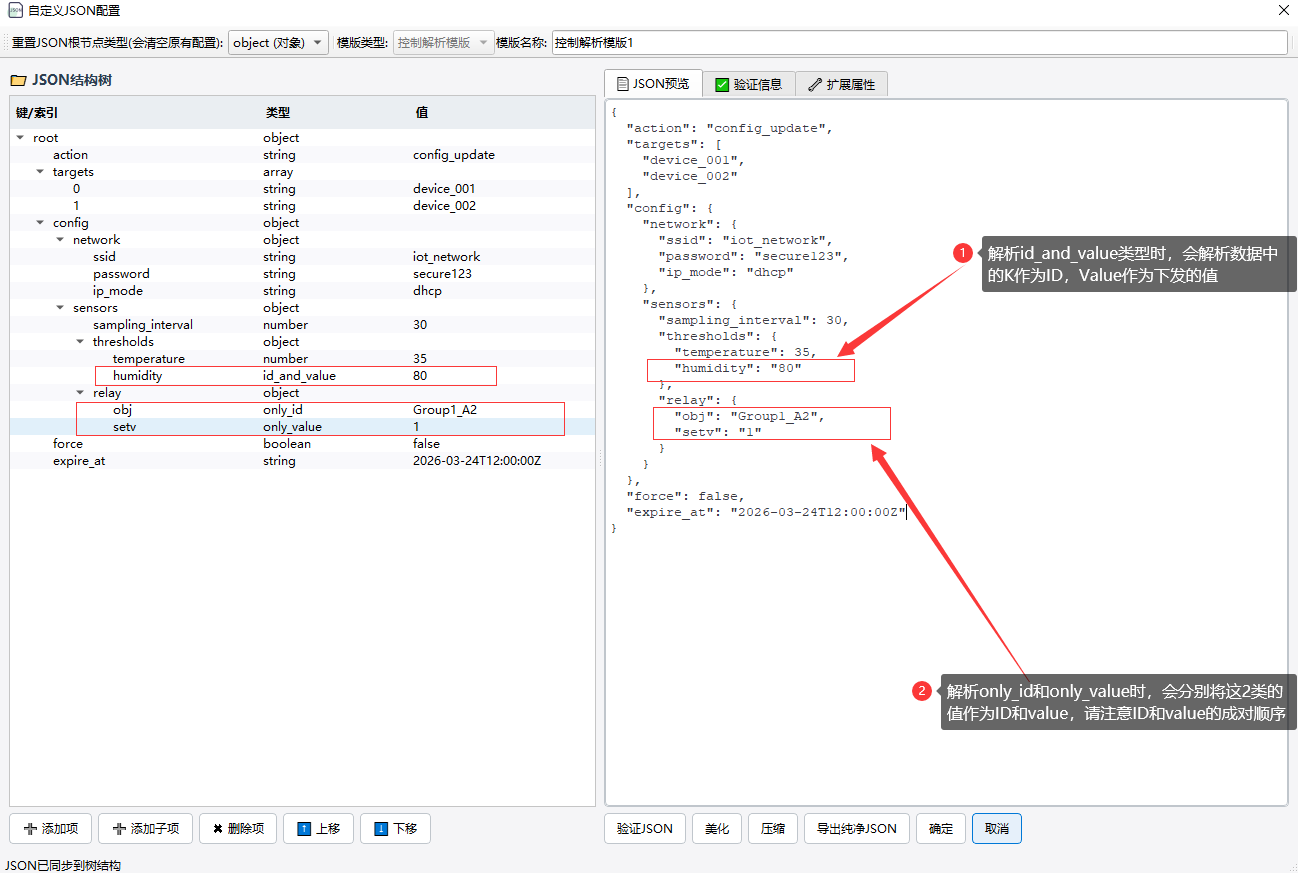The height and width of the screenshot is (873, 1298).
Task: Collapse the root tree node
Action: coord(20,138)
